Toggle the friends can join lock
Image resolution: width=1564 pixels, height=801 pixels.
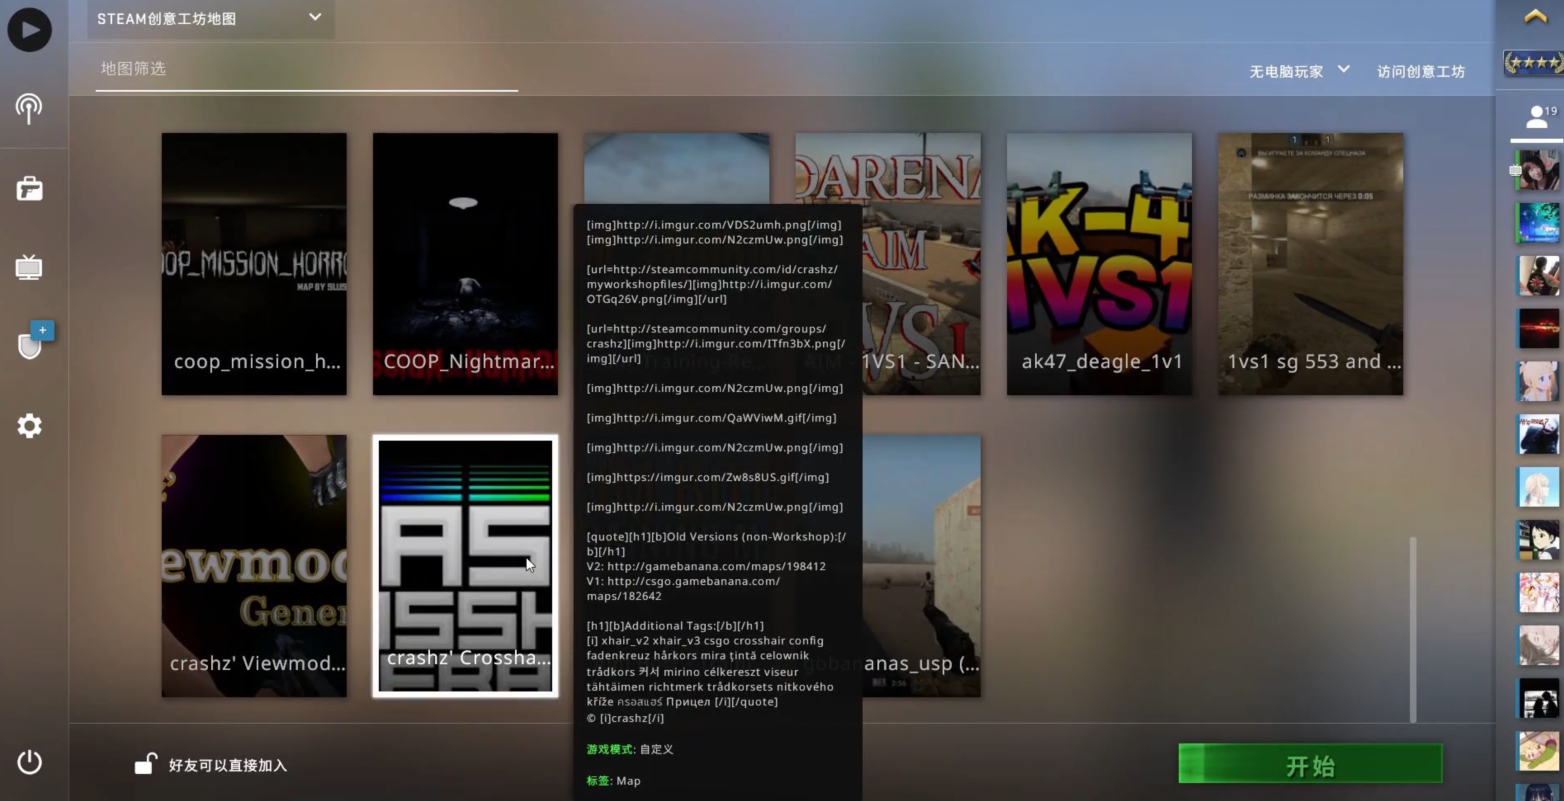click(x=146, y=765)
